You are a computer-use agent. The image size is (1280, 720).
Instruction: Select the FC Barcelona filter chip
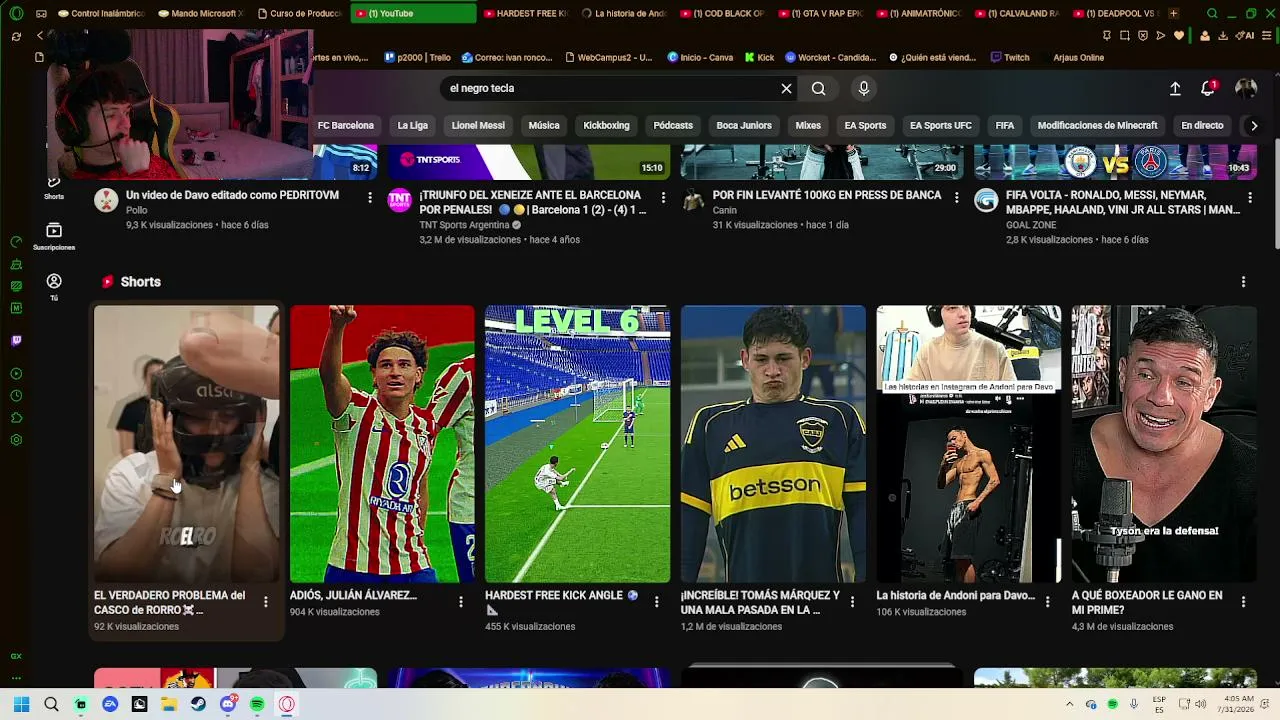tap(345, 125)
